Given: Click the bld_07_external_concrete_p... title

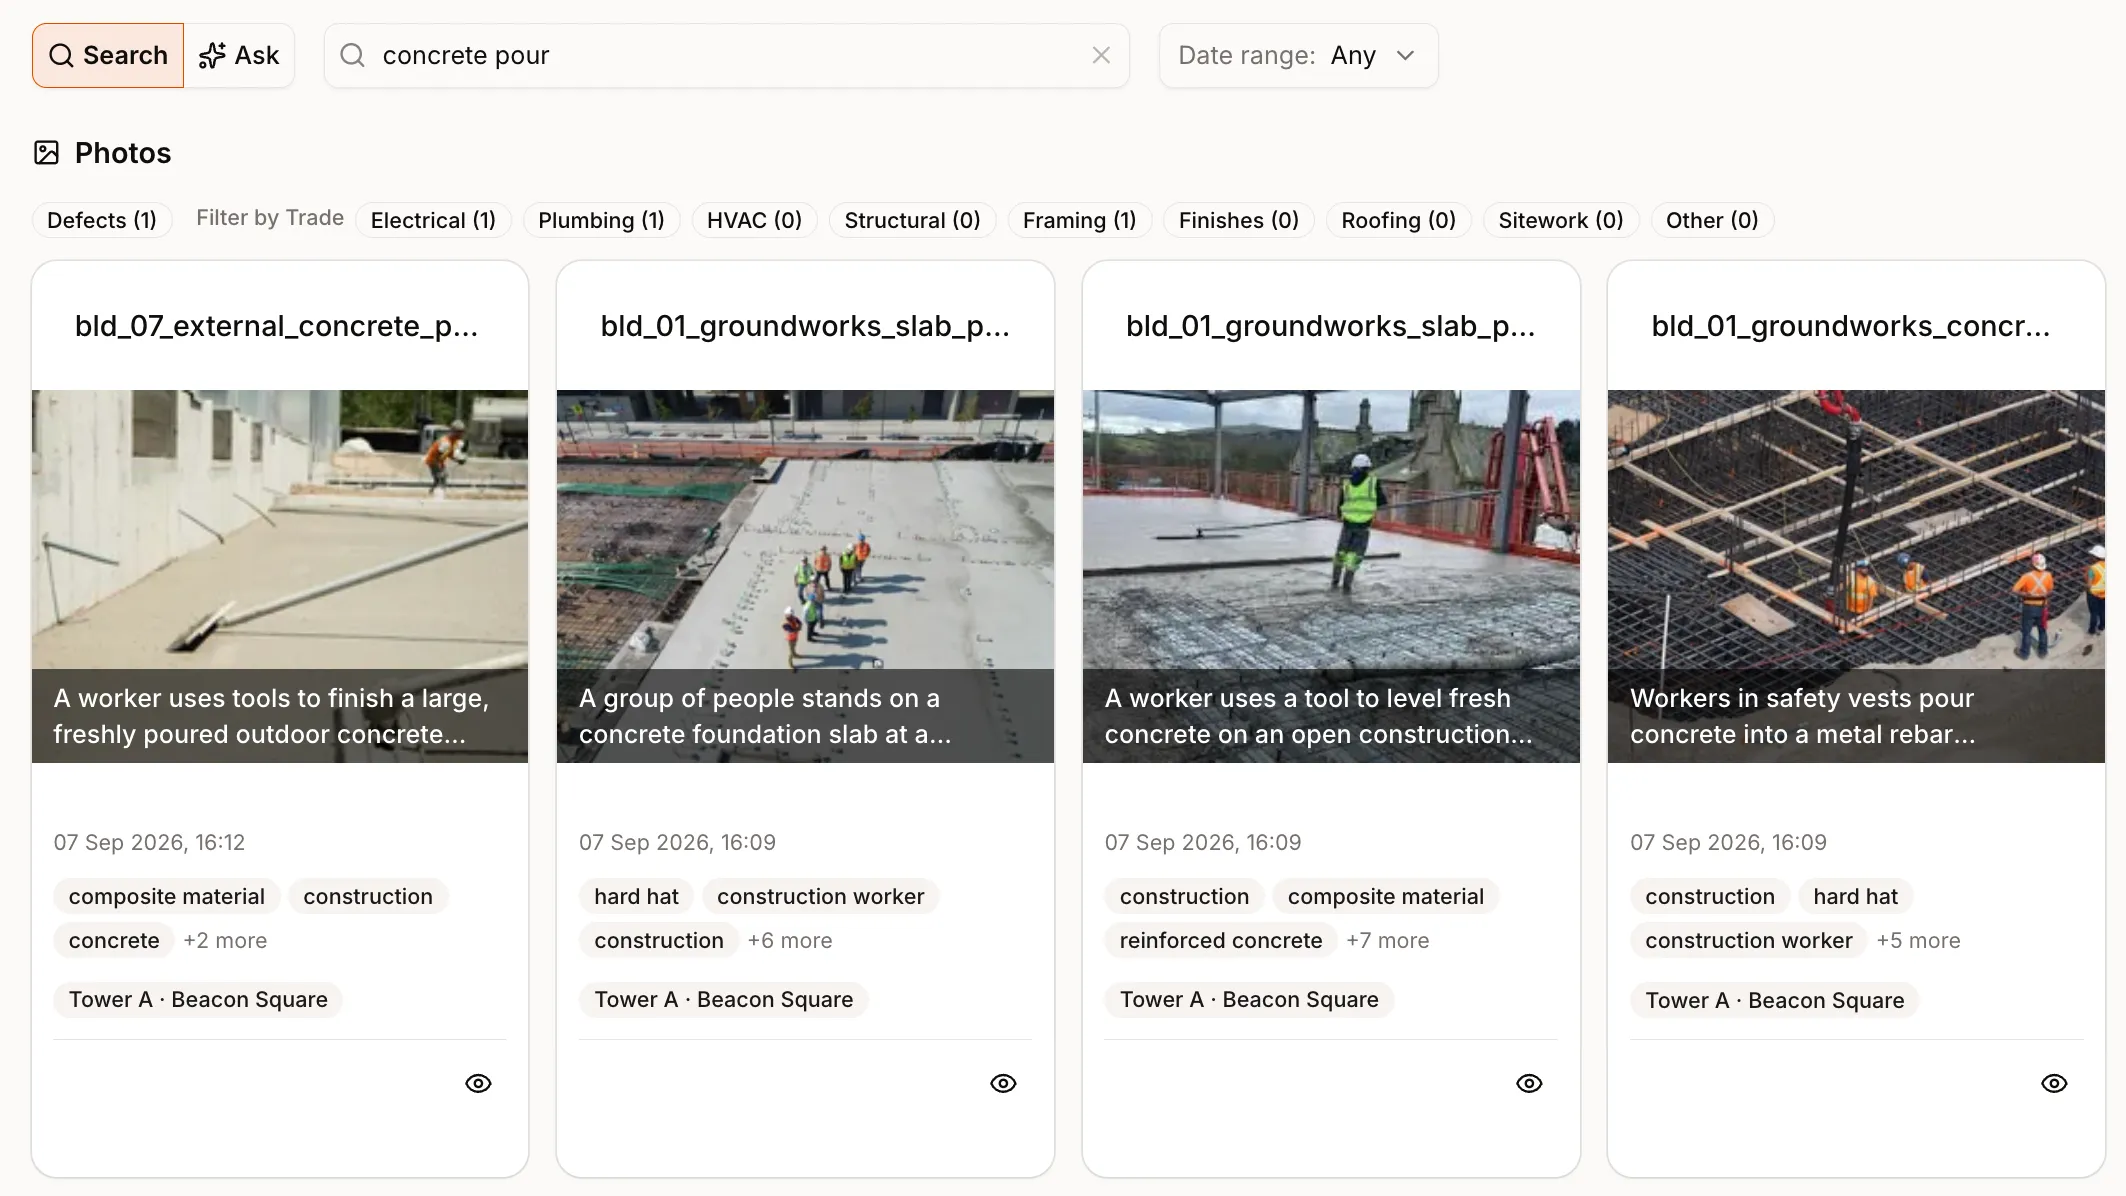Looking at the screenshot, I should click(x=277, y=326).
